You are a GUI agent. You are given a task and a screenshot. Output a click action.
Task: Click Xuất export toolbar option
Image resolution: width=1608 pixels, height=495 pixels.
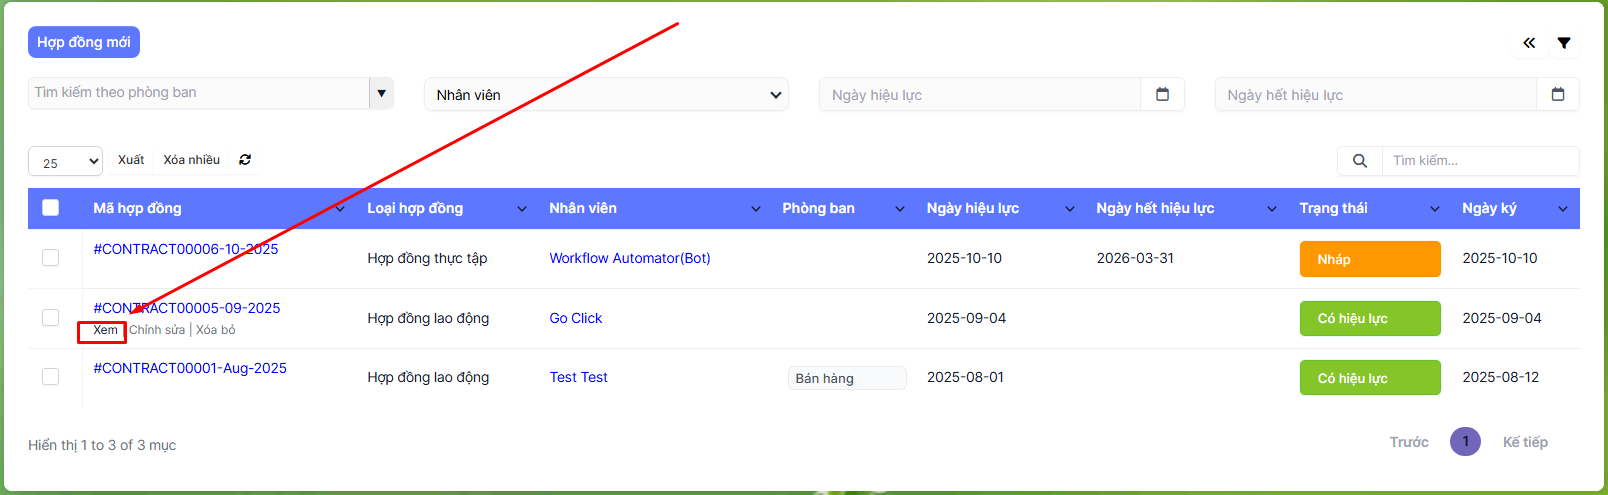[x=131, y=160]
